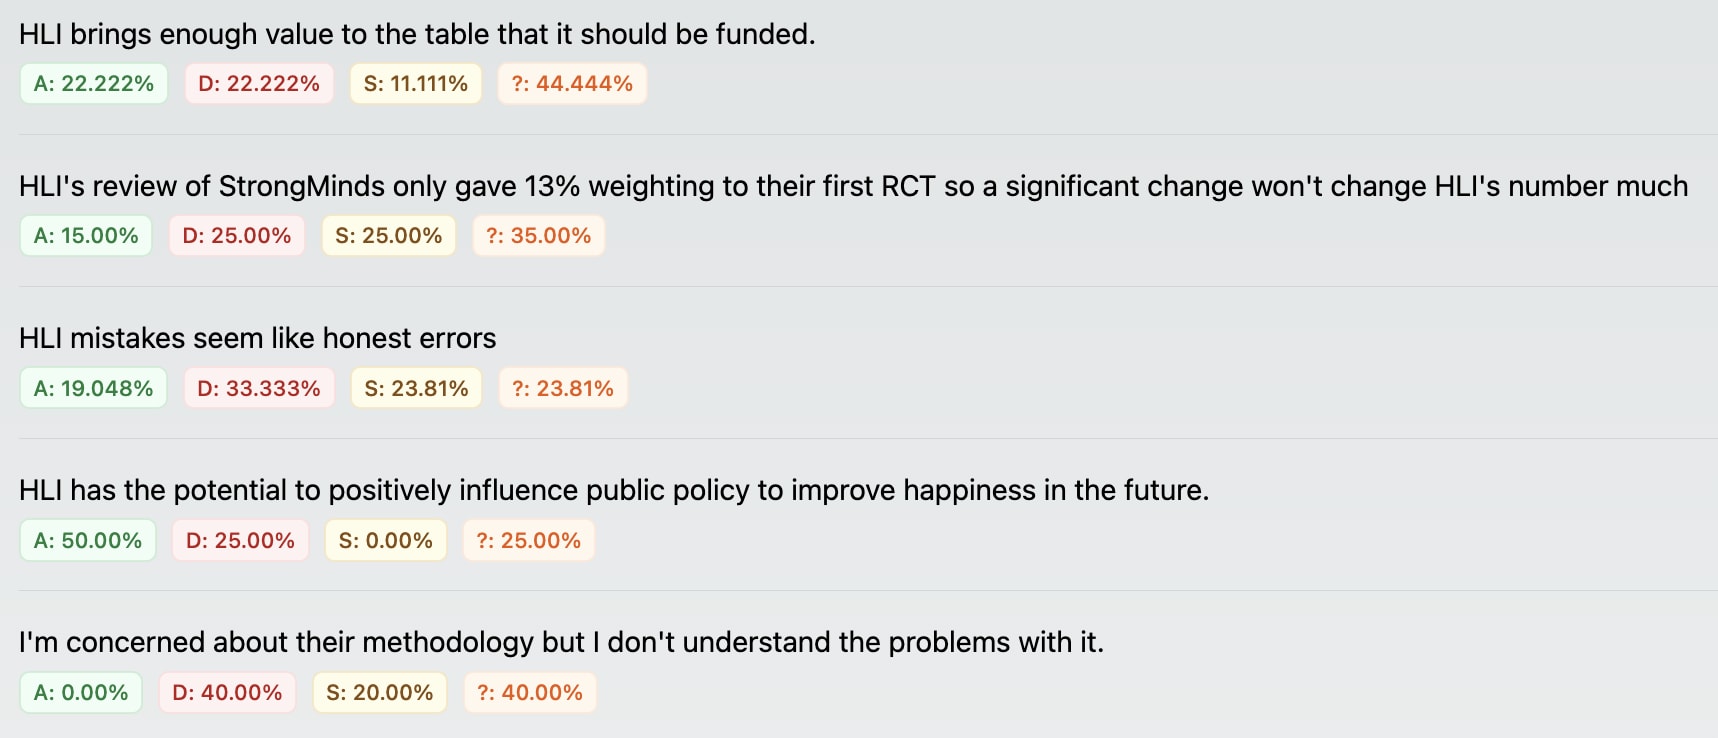Click the 'A: 19.048%' agree badge

point(94,388)
